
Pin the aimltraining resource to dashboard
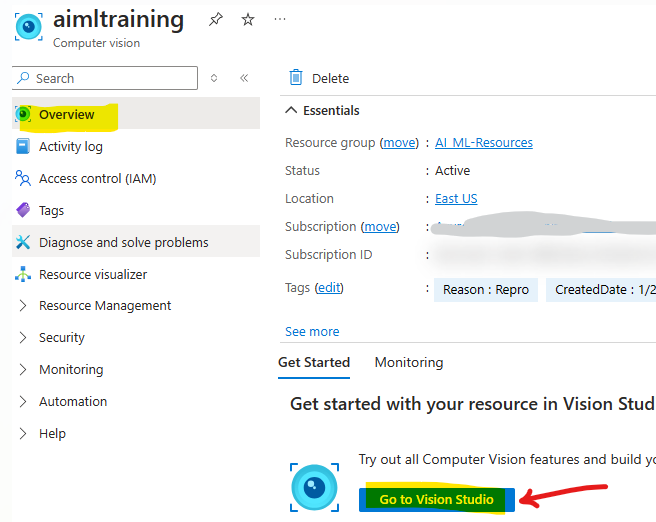coord(216,19)
